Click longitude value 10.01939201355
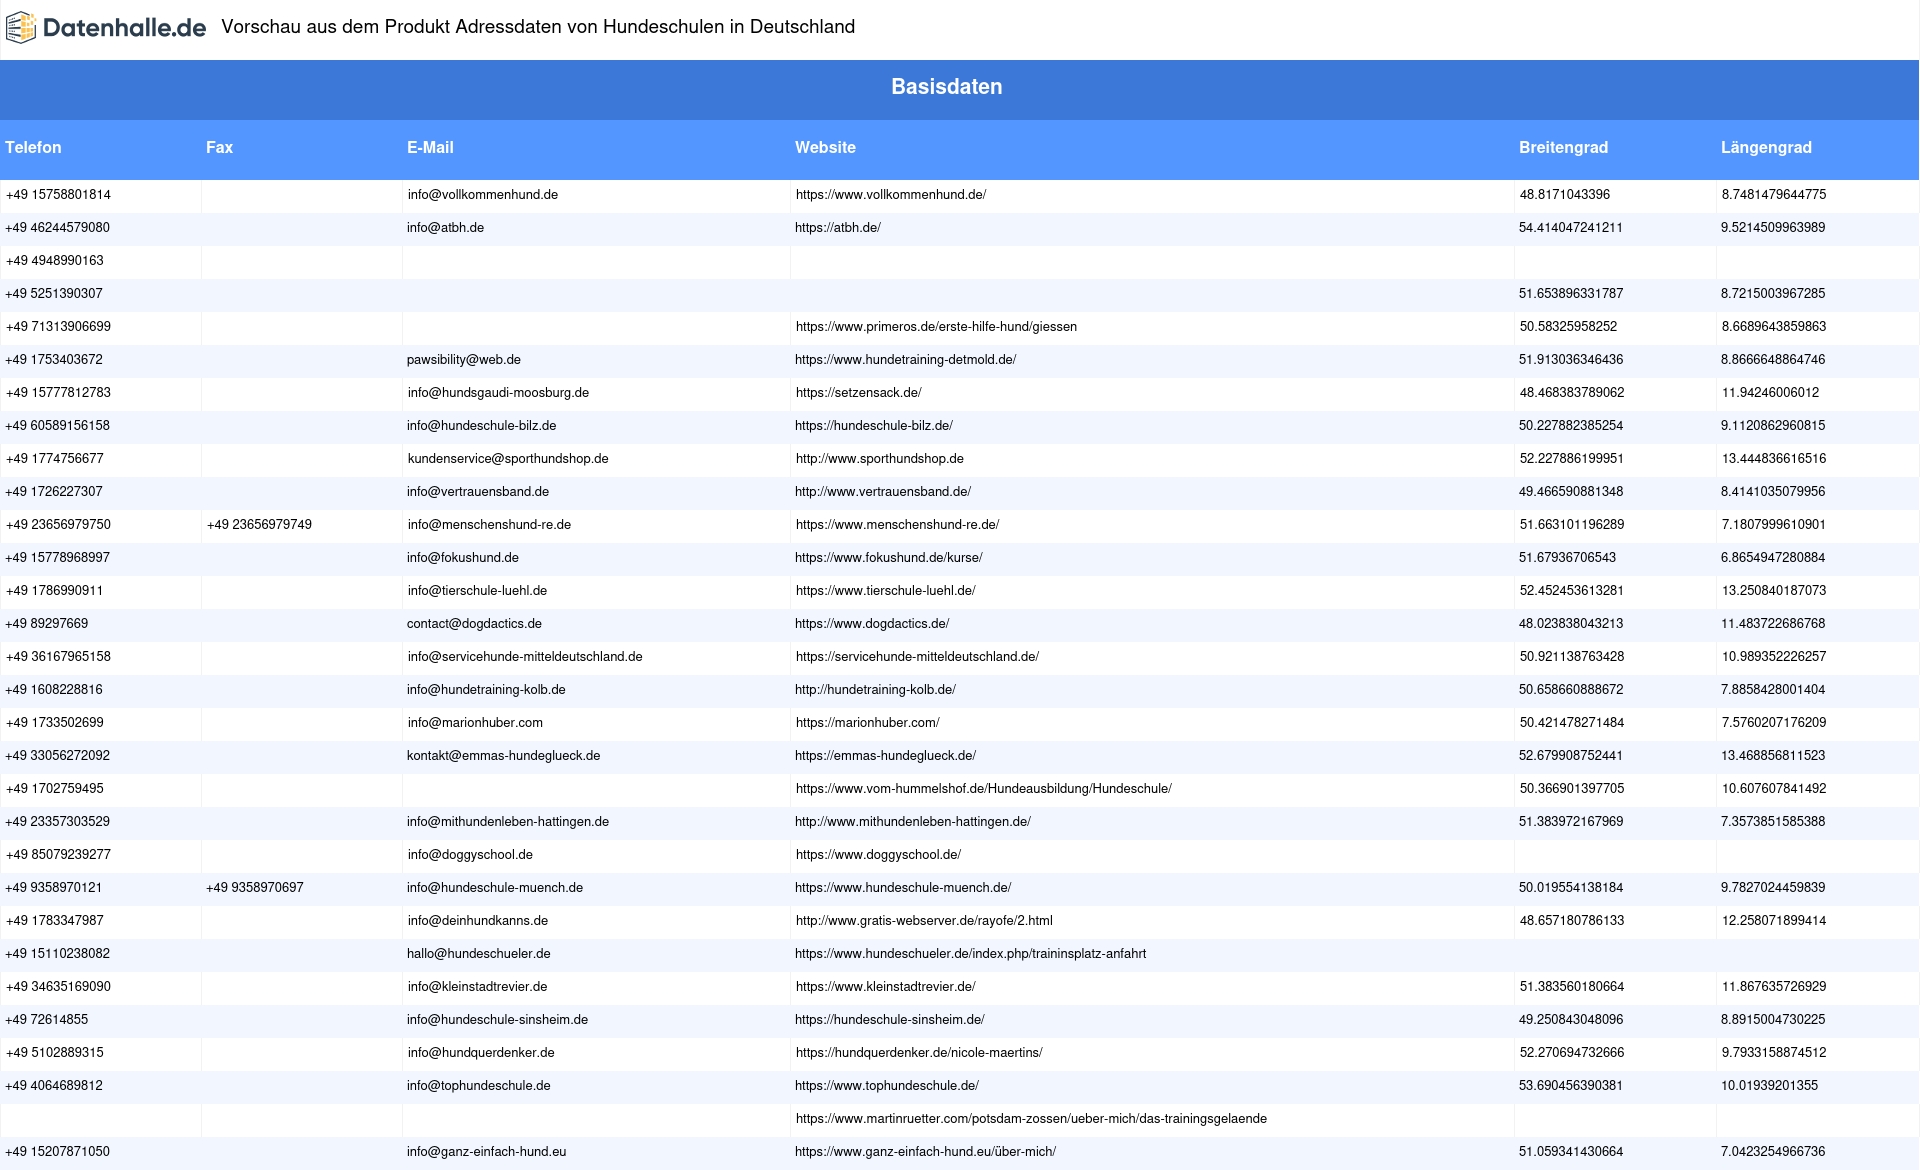 [1770, 1086]
